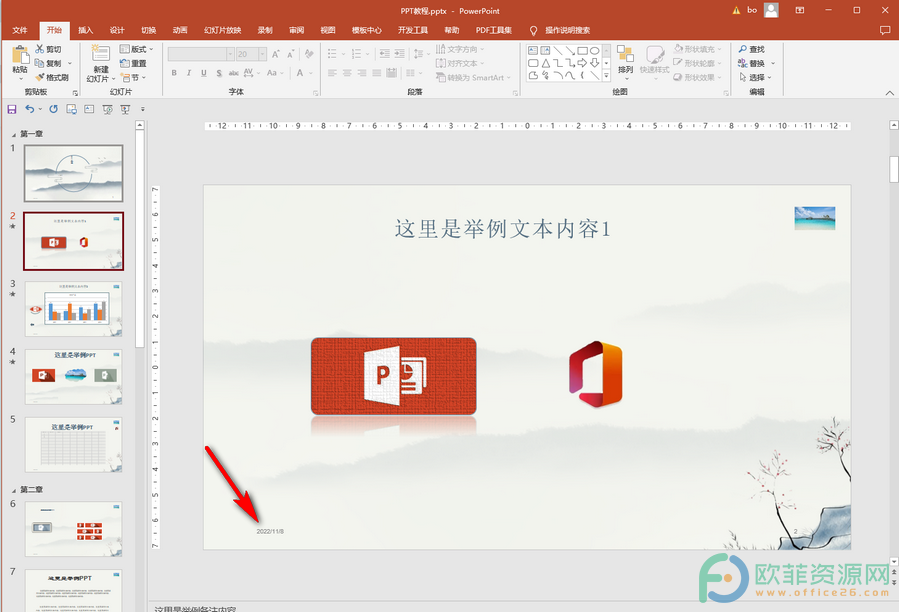Click the slide title 这里是举例文本内容1
This screenshot has width=899, height=612.
[503, 229]
